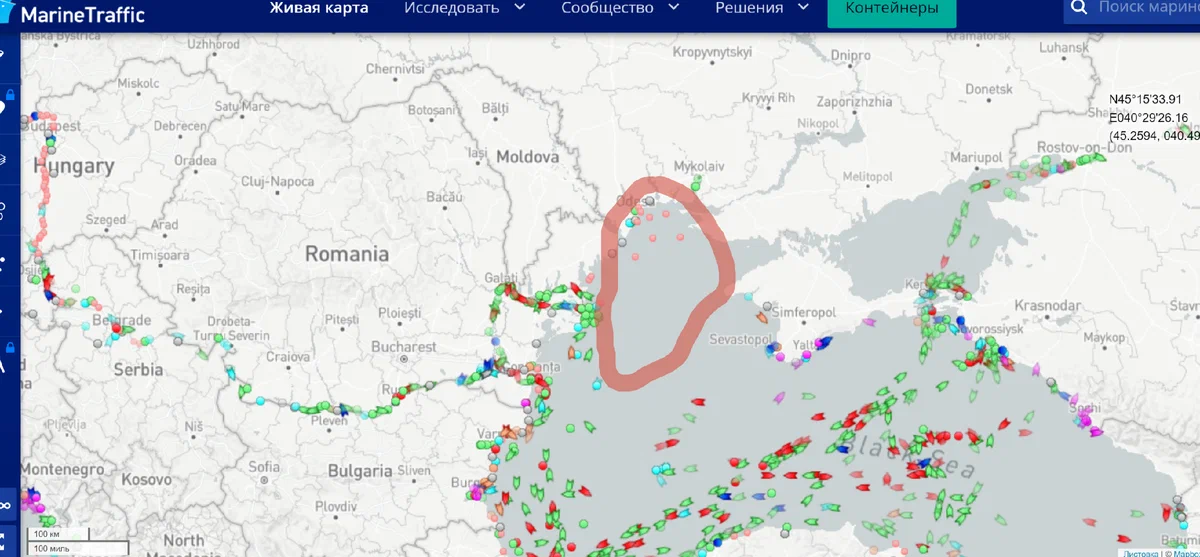The width and height of the screenshot is (1200, 557).
Task: Click the orange vessel marker west of Sevastopol
Action: (760, 317)
